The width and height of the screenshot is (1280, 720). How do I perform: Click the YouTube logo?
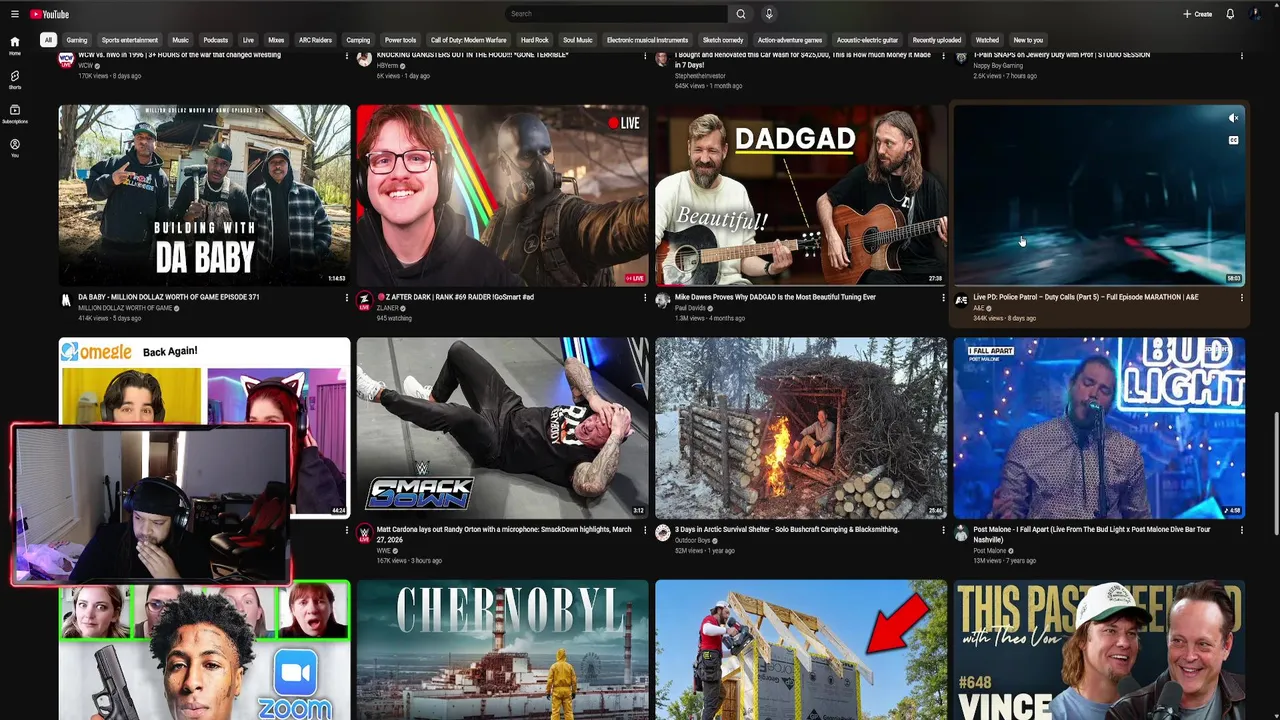pos(49,14)
